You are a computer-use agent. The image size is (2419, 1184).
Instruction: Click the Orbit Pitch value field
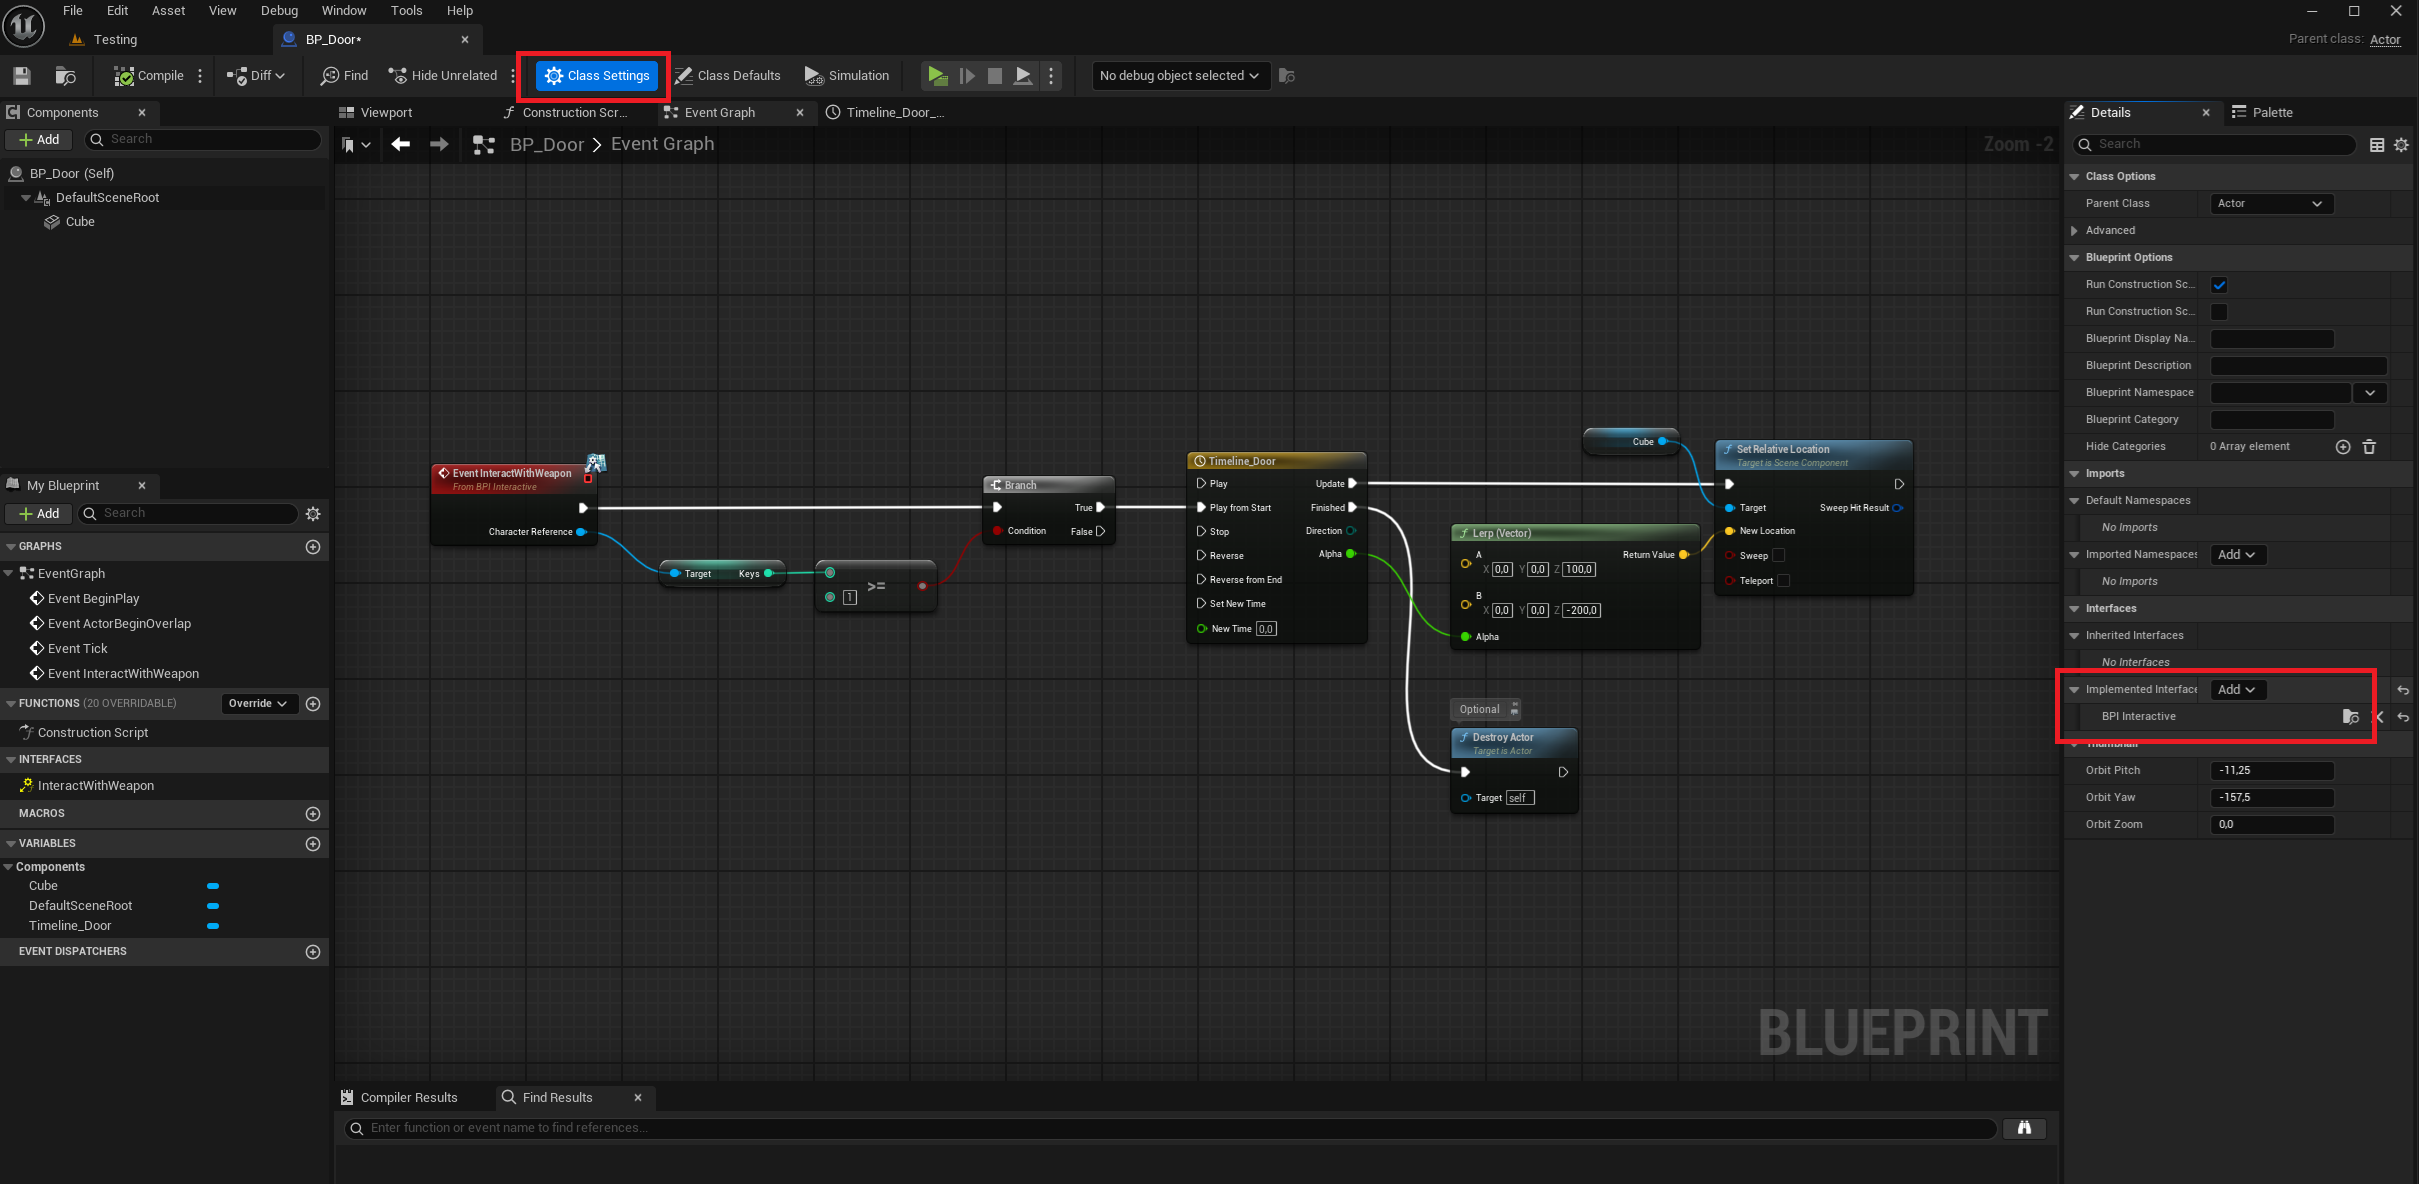[x=2271, y=771]
